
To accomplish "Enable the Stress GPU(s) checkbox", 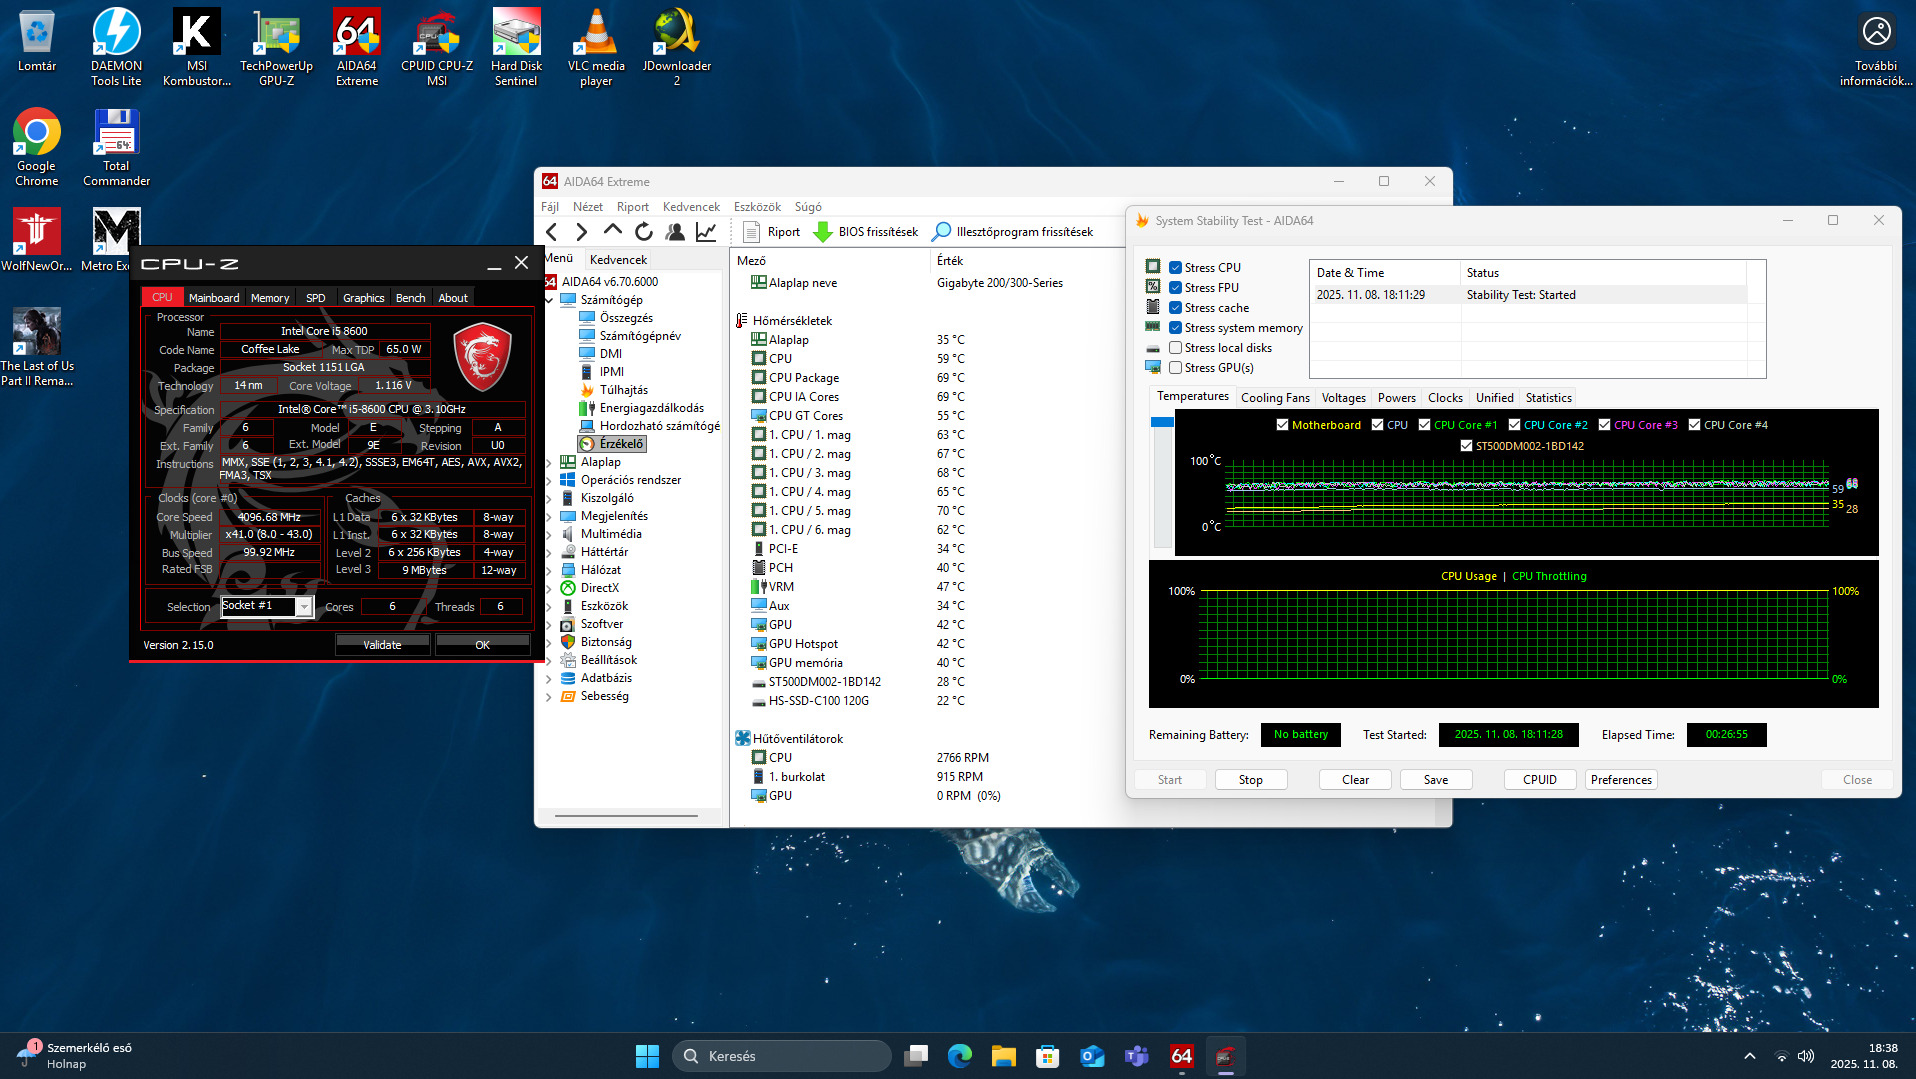I will [x=1176, y=368].
